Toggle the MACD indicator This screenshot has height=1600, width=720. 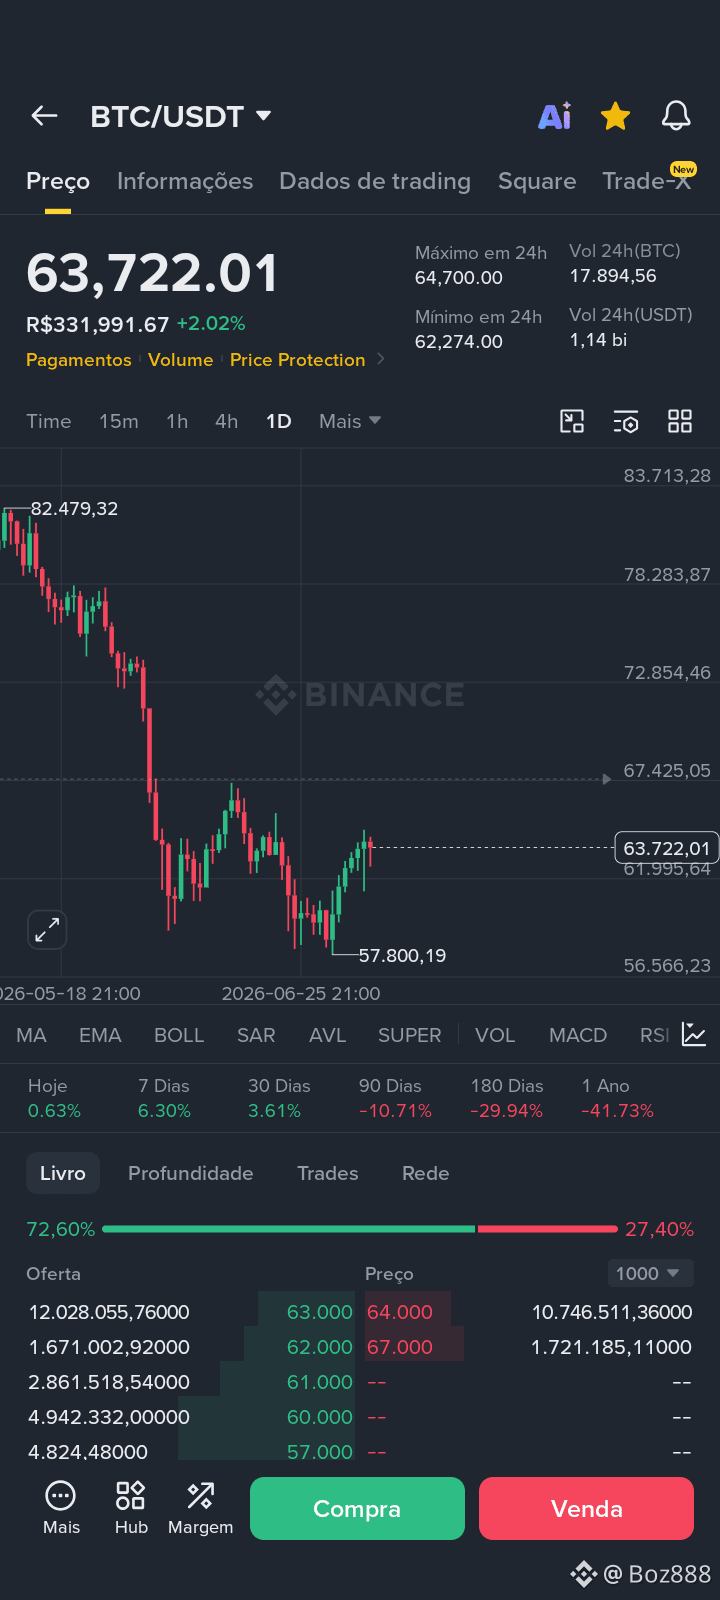578,1035
